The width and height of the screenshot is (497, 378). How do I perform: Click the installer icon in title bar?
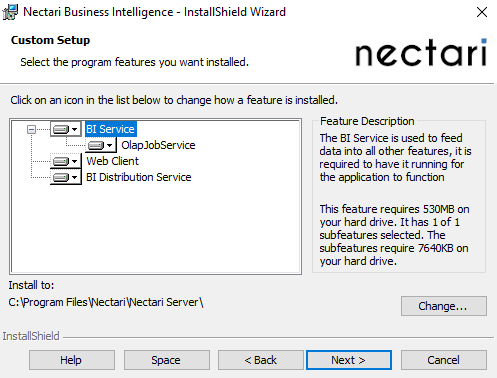(x=10, y=12)
